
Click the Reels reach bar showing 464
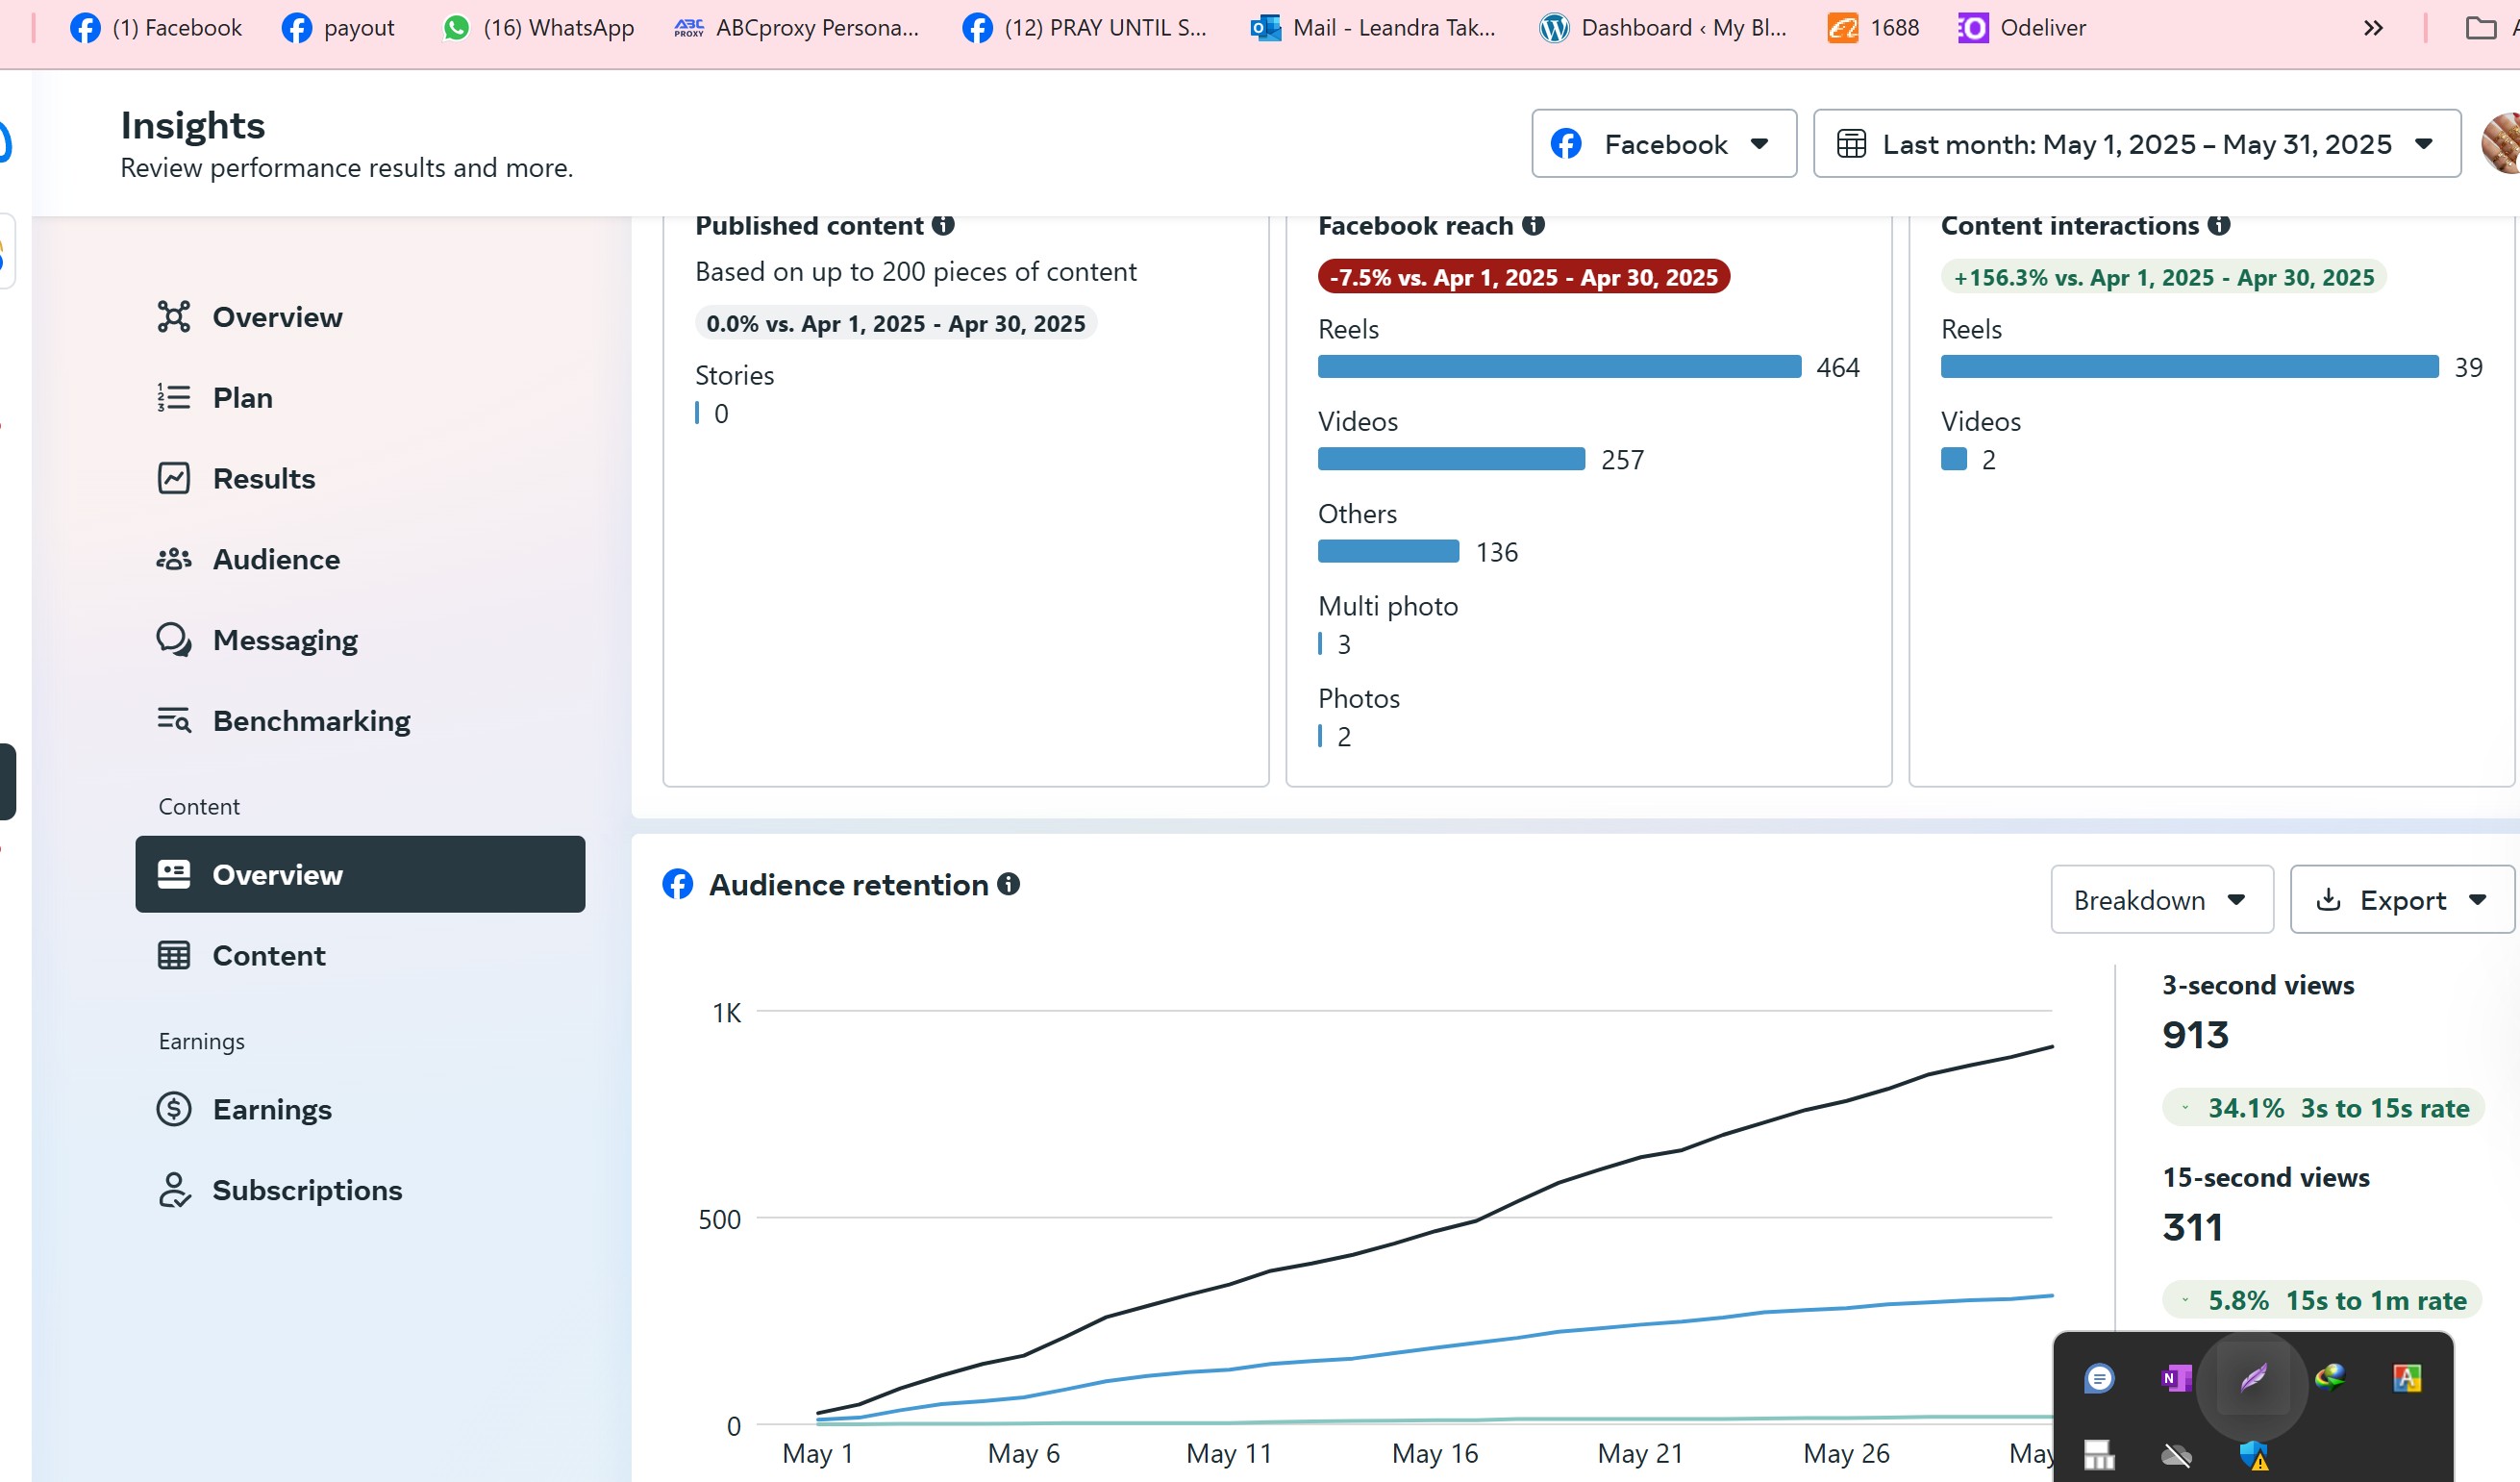[1559, 367]
